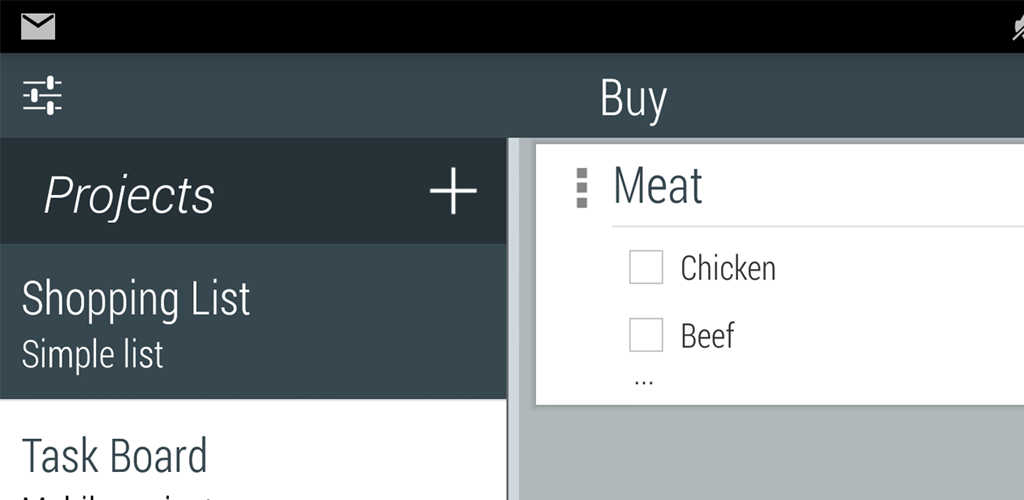Click the separator line under Meat
The height and width of the screenshot is (500, 1024).
pyautogui.click(x=815, y=227)
